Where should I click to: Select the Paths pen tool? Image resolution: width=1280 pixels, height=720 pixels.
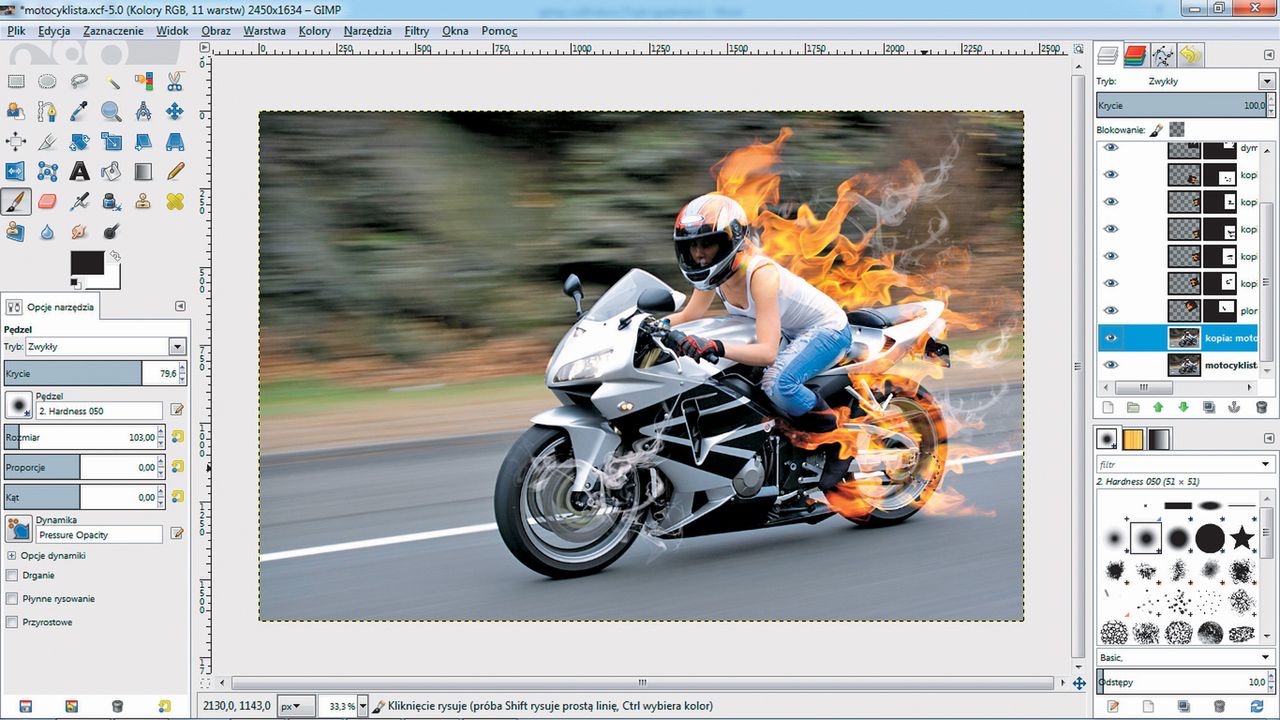point(47,111)
